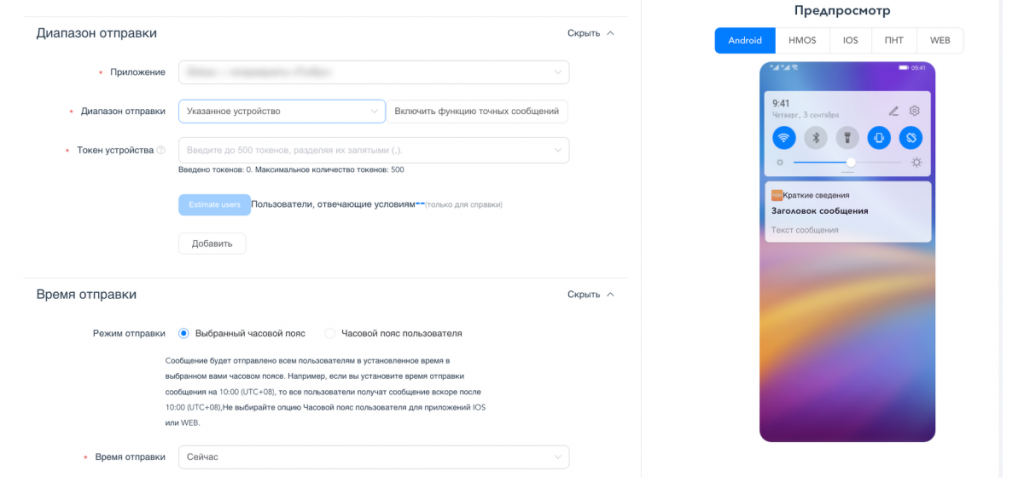
Task: Click the help icon beside Токен устройства
Action: tap(161, 150)
